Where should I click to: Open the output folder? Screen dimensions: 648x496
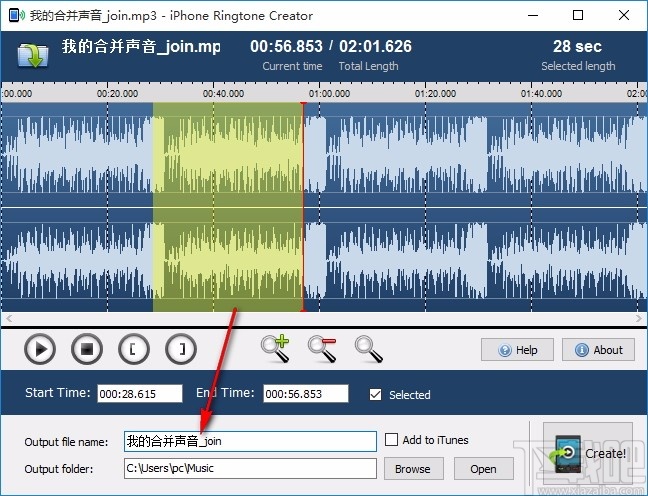(x=484, y=469)
